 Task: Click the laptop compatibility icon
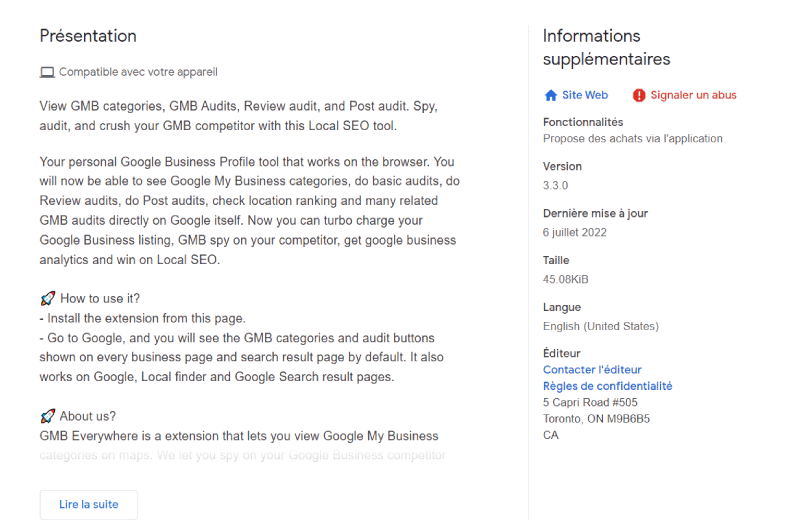47,72
